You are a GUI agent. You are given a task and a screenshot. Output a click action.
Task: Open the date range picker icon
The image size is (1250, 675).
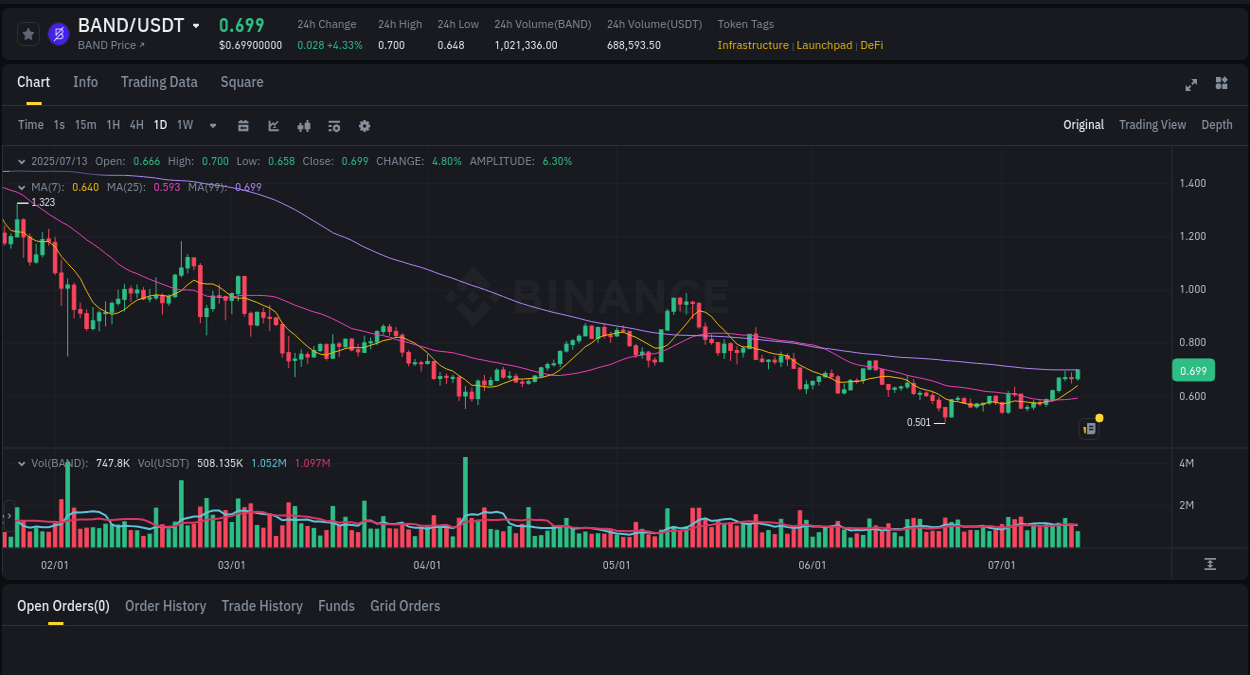(243, 125)
